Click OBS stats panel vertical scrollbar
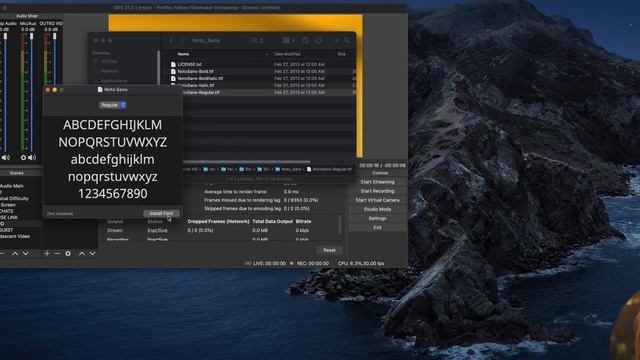640x360 pixels. coord(340,224)
